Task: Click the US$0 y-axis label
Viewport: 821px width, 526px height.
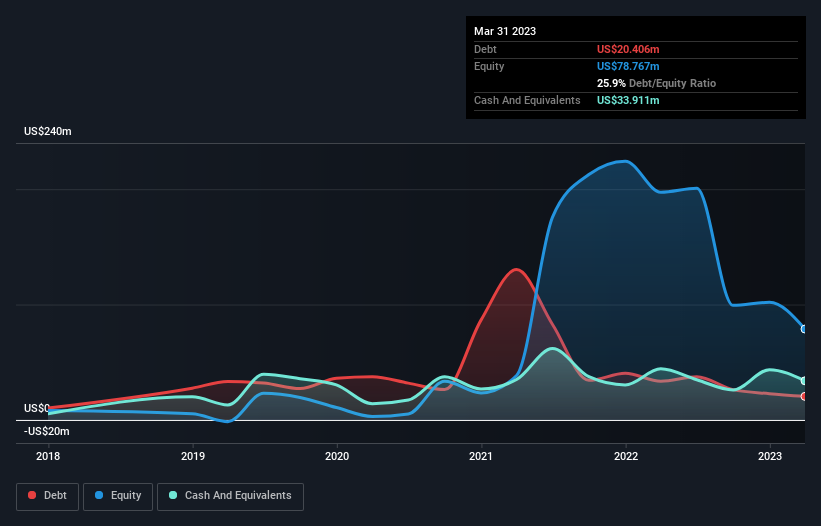Action: pos(37,408)
